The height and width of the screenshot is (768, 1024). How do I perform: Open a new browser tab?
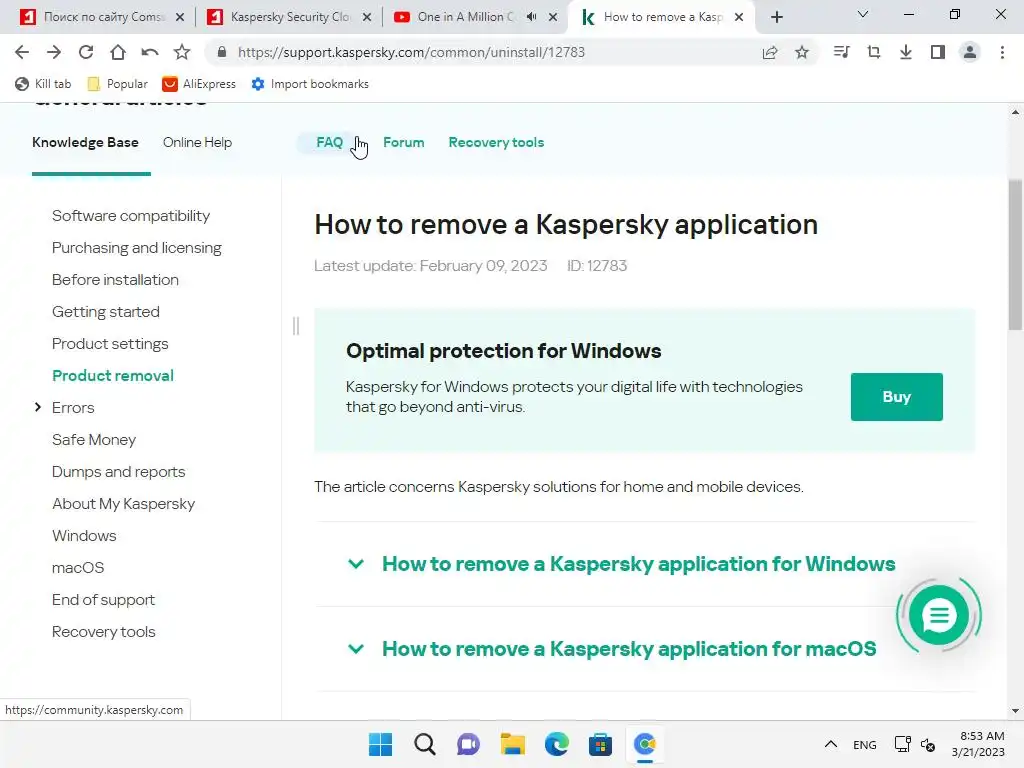point(776,17)
